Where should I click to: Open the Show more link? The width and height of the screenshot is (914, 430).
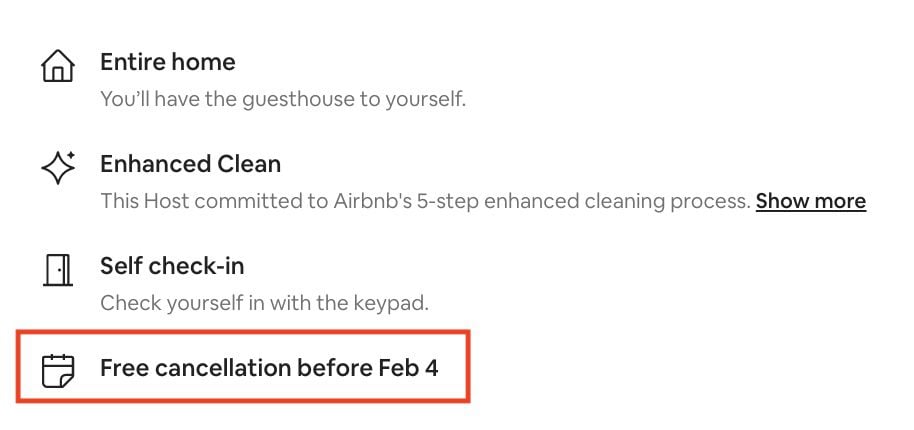(x=811, y=202)
